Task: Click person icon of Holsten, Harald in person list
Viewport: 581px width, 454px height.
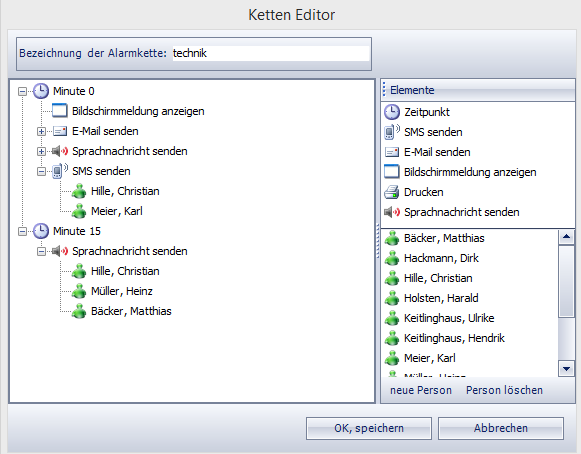Action: point(392,298)
